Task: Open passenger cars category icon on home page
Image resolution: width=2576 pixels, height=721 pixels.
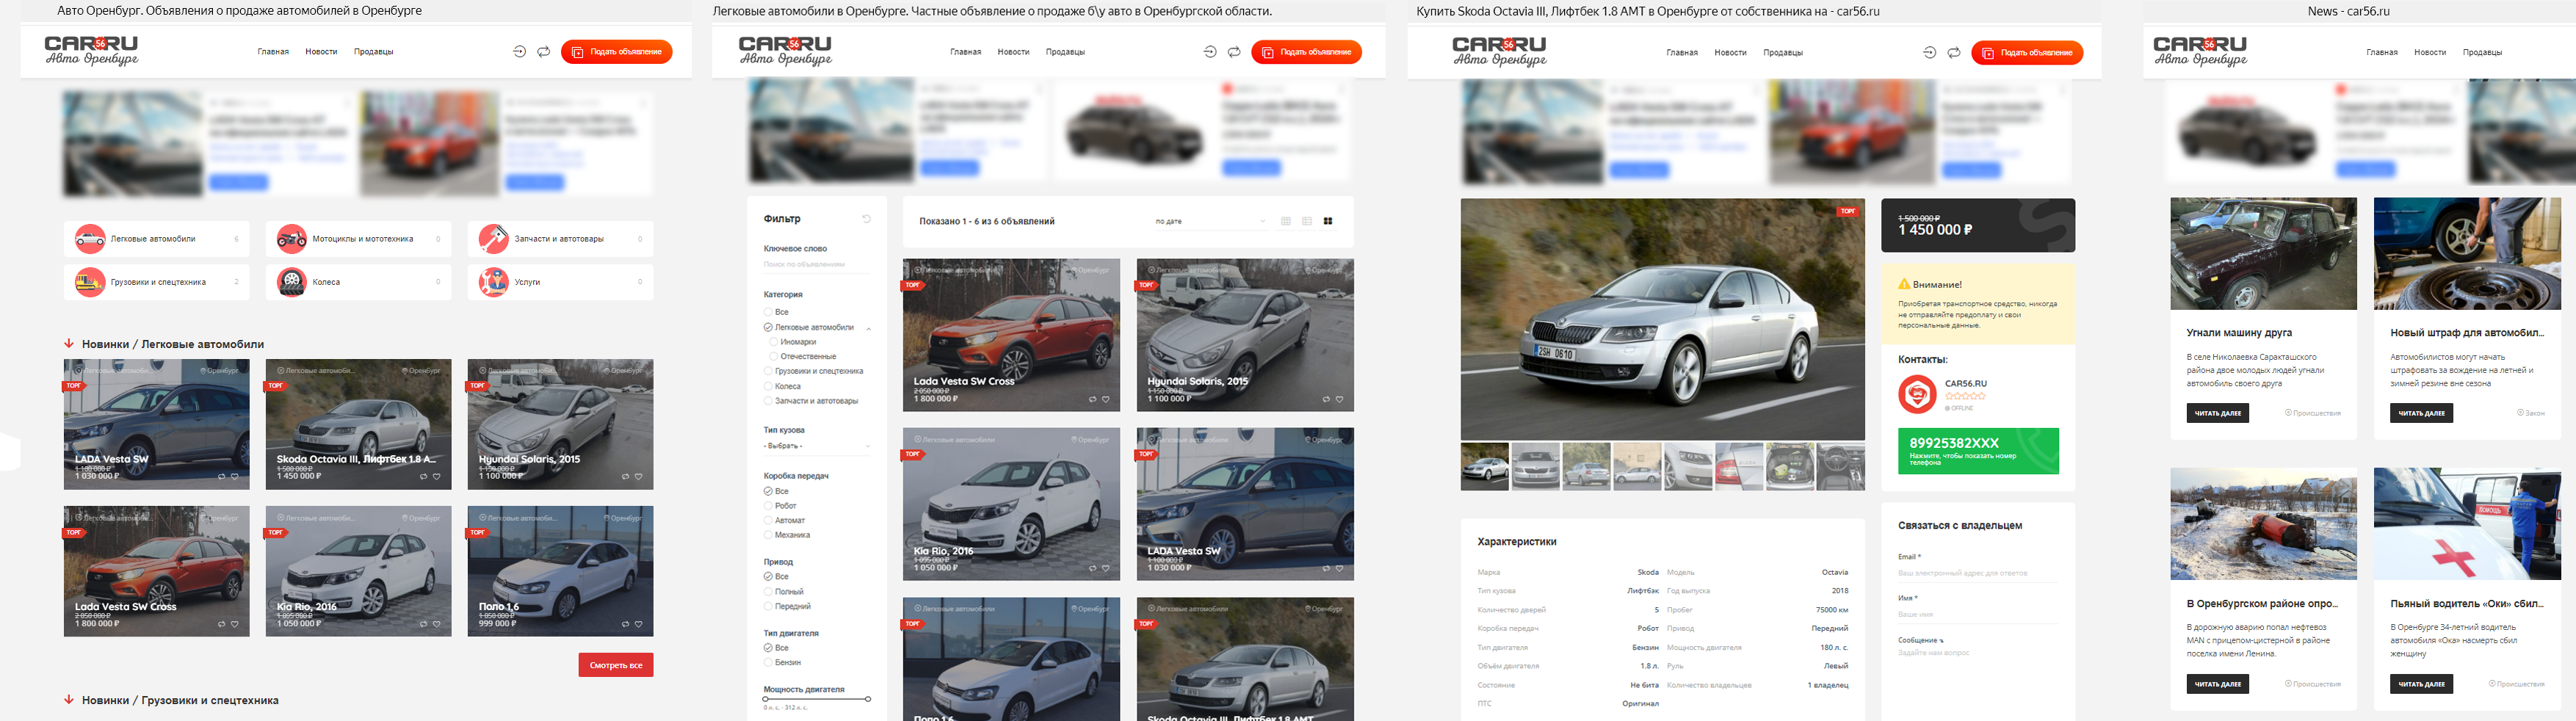Action: click(90, 239)
